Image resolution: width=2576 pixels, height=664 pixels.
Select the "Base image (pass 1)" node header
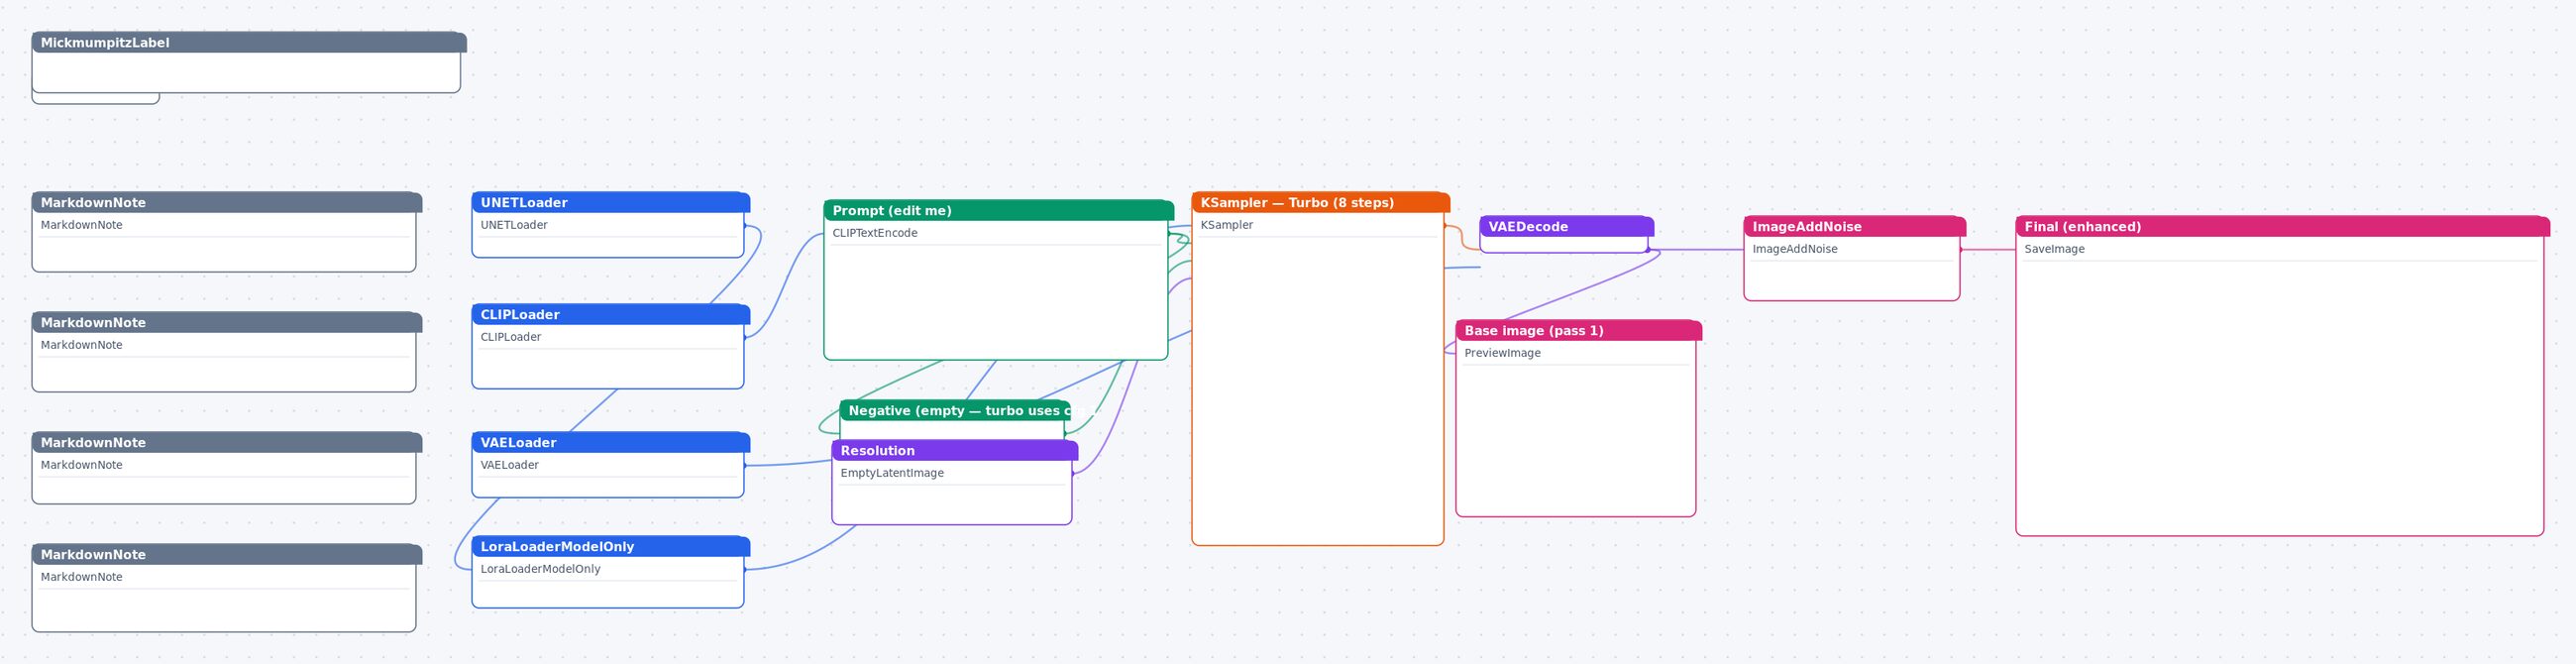click(x=1579, y=330)
